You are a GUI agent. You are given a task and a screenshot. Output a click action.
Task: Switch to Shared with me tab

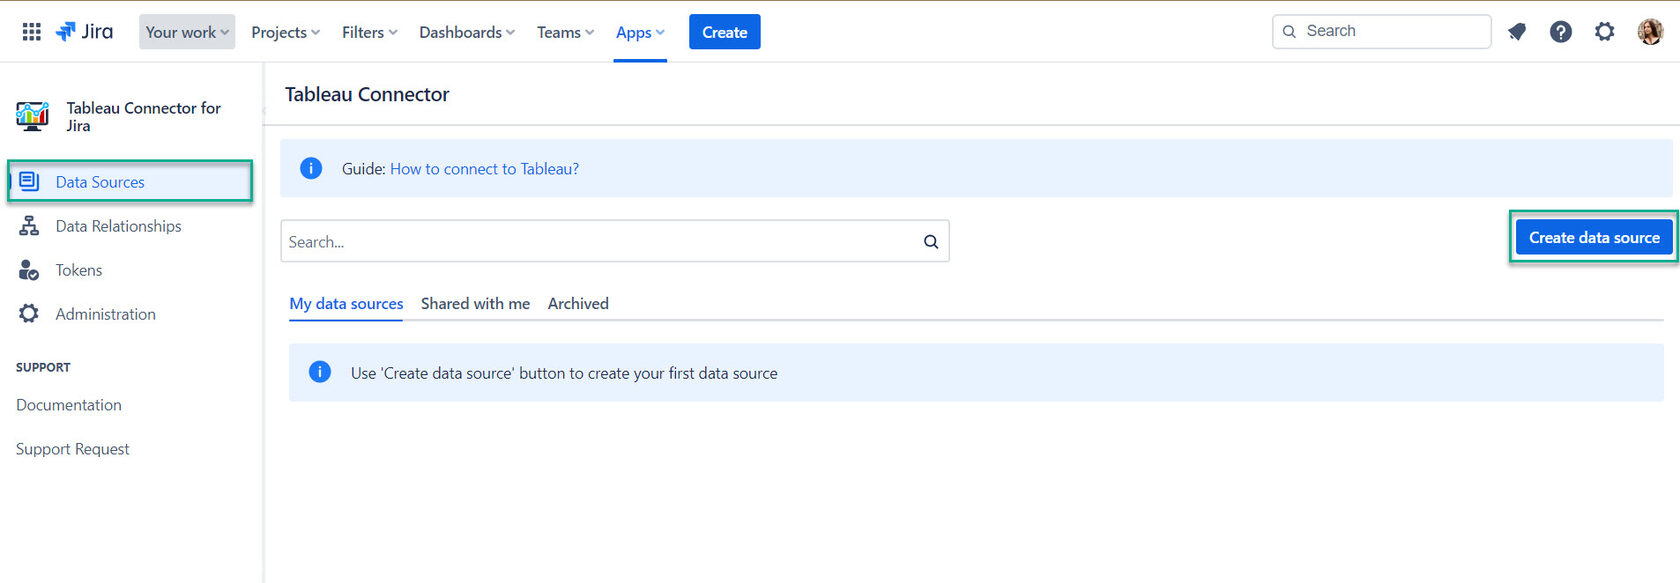click(475, 304)
